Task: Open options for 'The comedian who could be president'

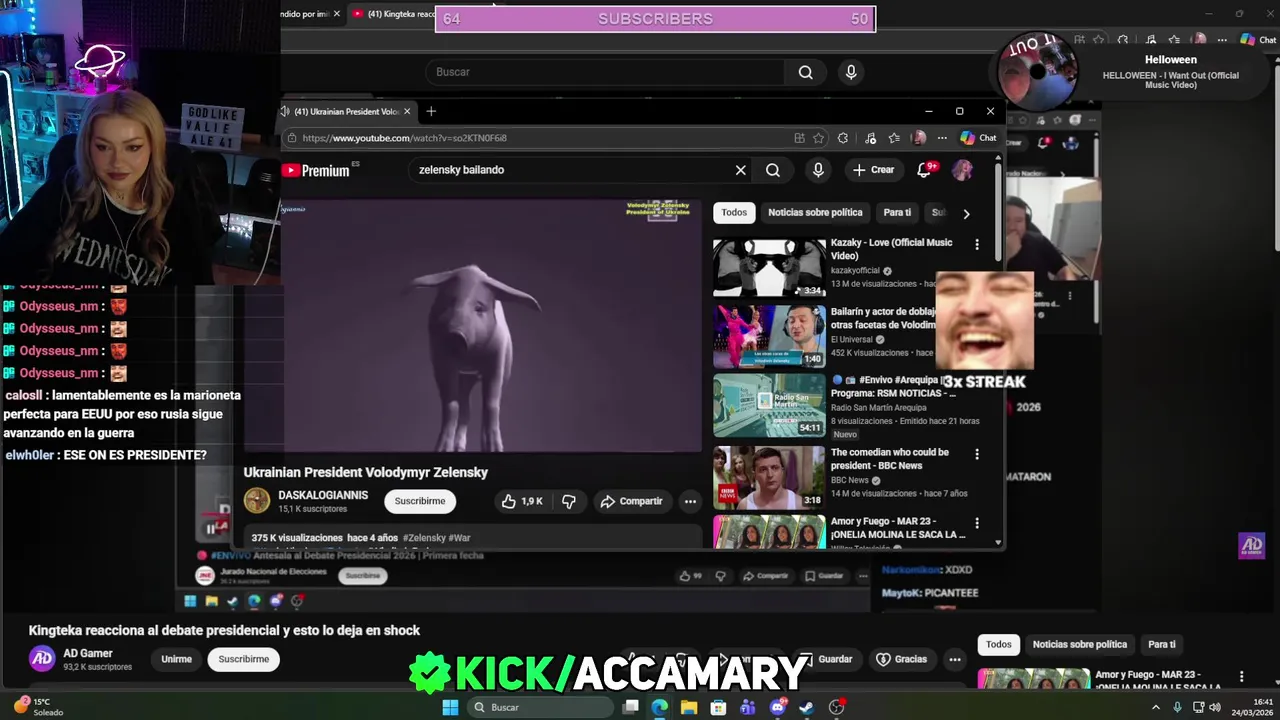Action: [977, 454]
